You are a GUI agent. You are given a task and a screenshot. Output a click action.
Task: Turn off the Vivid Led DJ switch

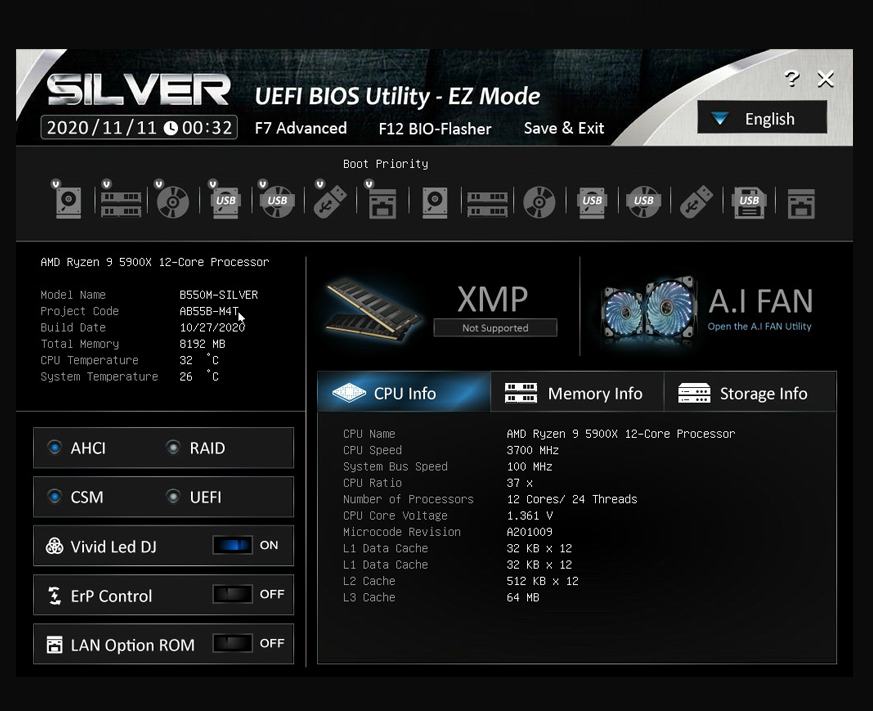tap(233, 545)
